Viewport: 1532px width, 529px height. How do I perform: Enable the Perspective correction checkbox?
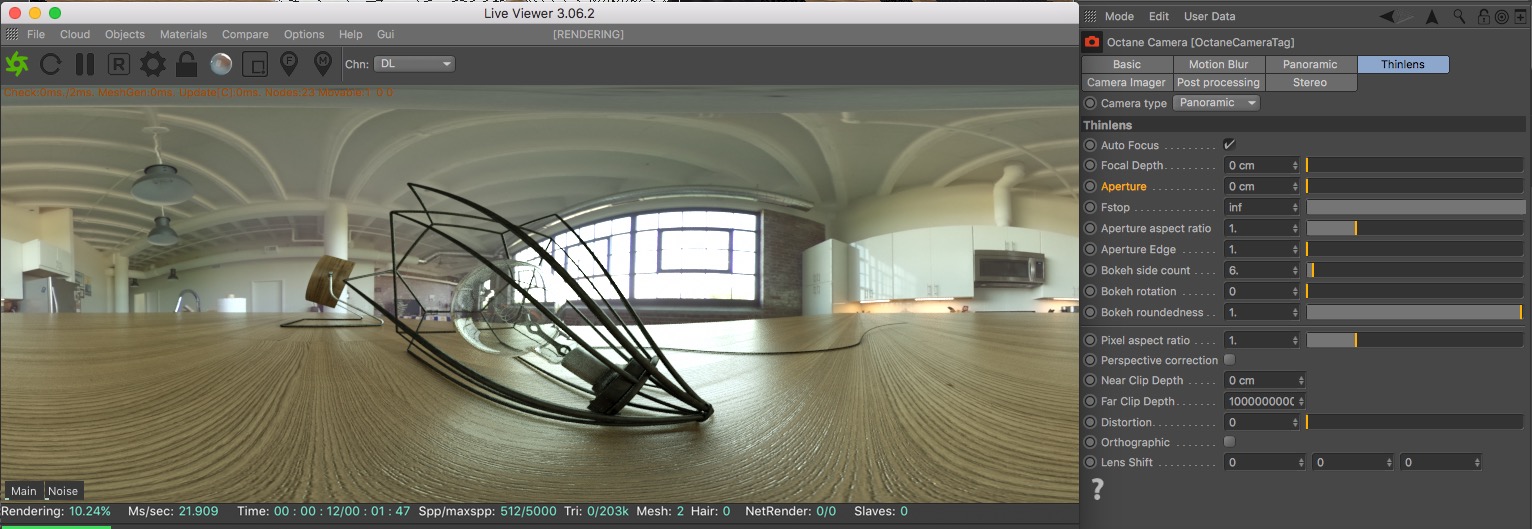pyautogui.click(x=1229, y=360)
